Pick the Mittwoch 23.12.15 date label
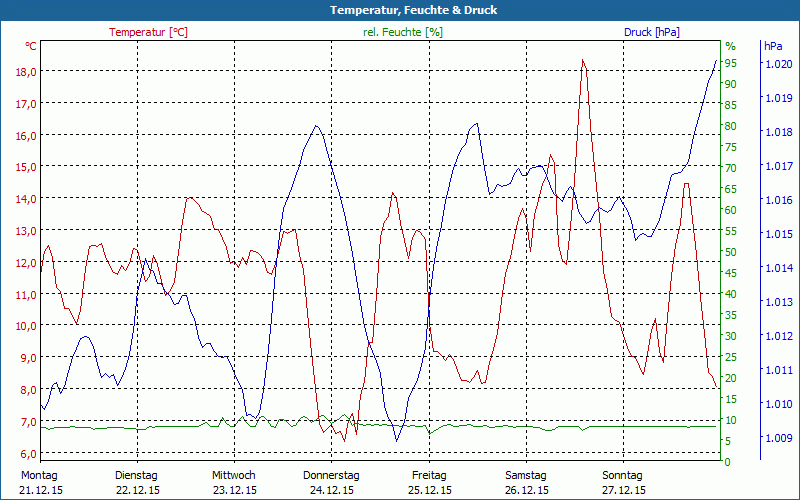Viewport: 800px width, 500px height. (234, 482)
